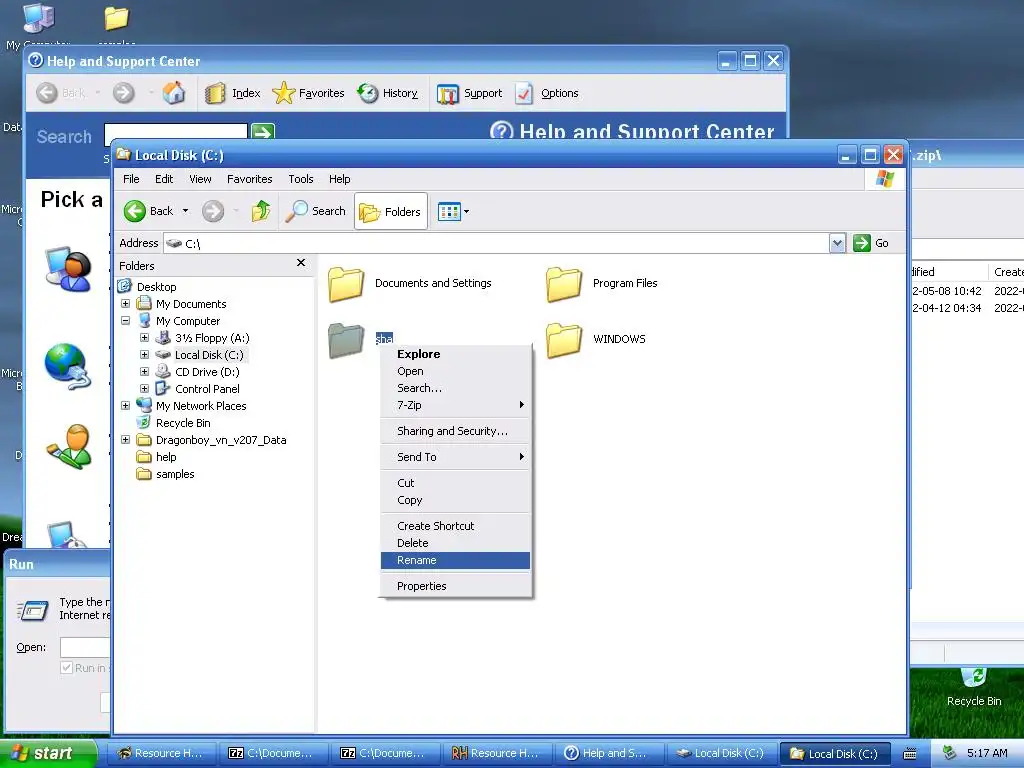
Task: Open the address bar dropdown arrow
Action: coord(837,243)
